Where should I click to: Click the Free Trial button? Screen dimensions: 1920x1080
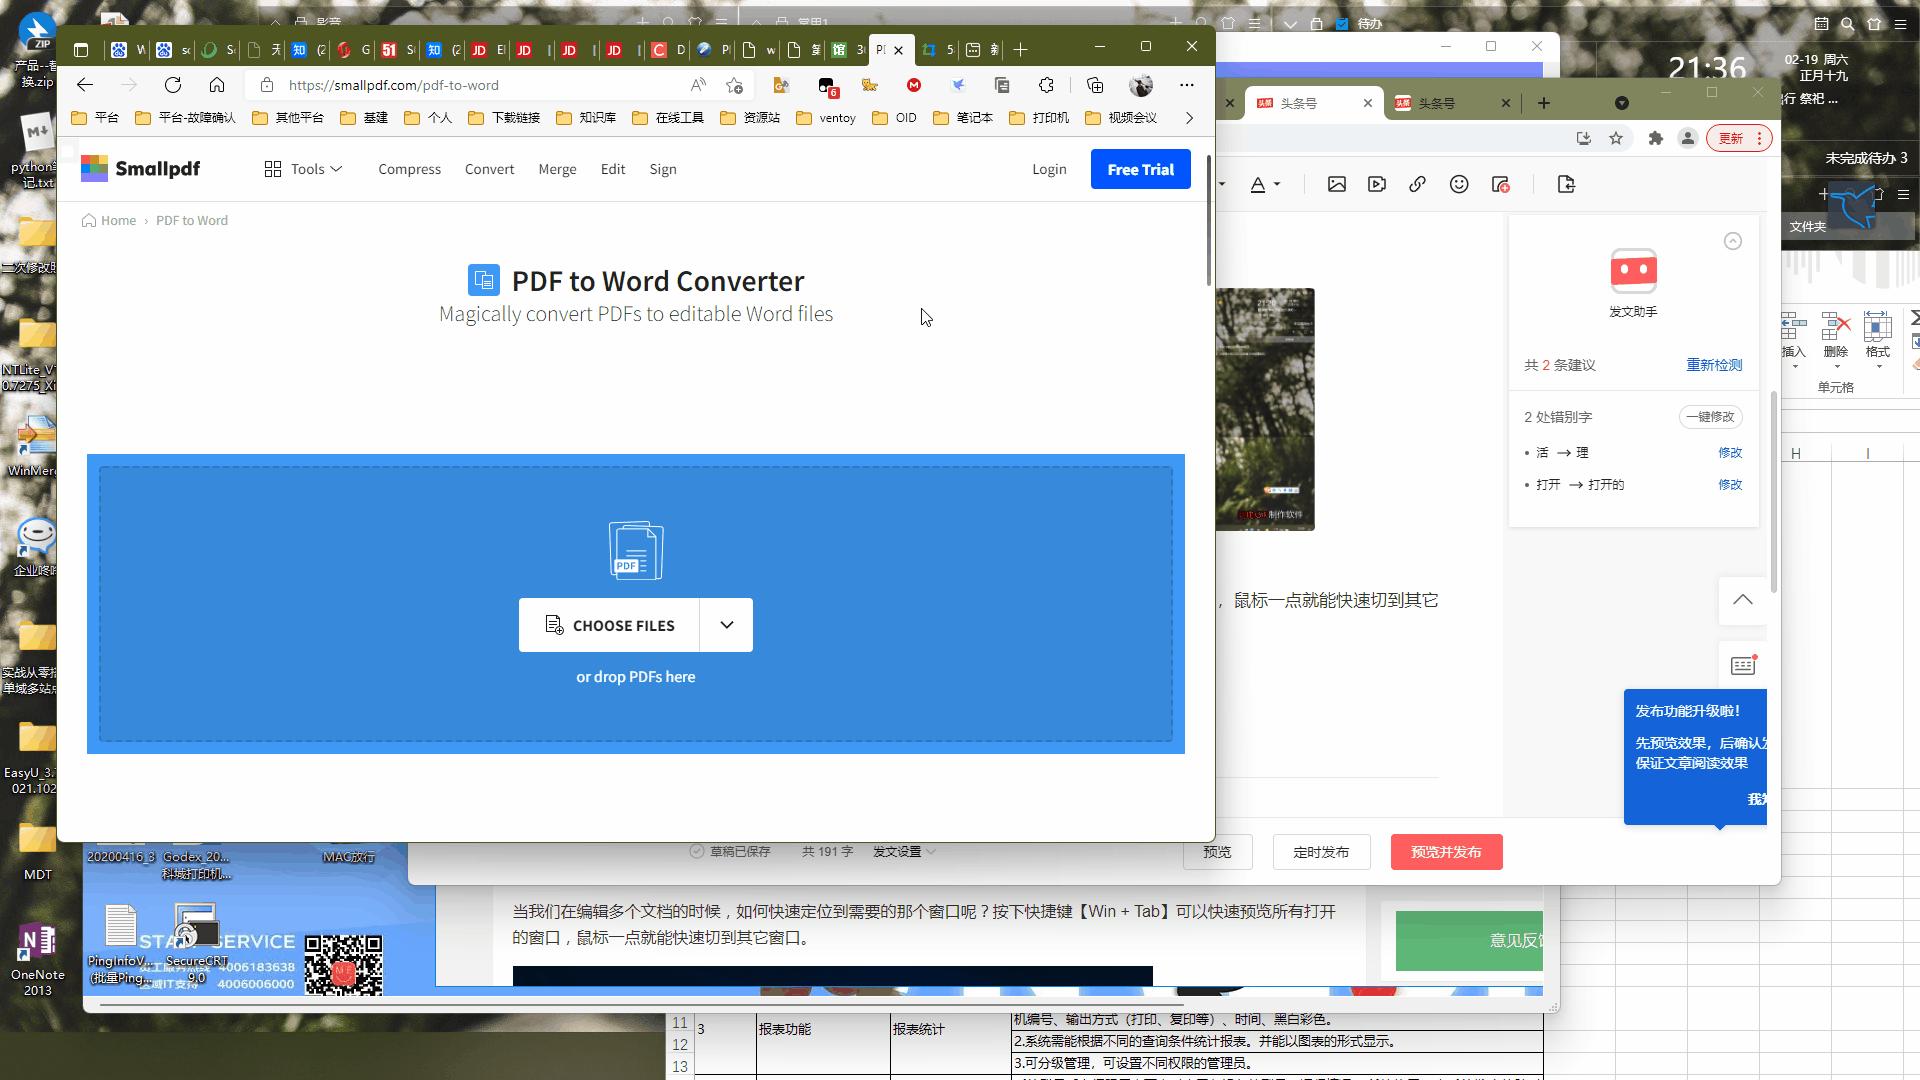tap(1140, 168)
